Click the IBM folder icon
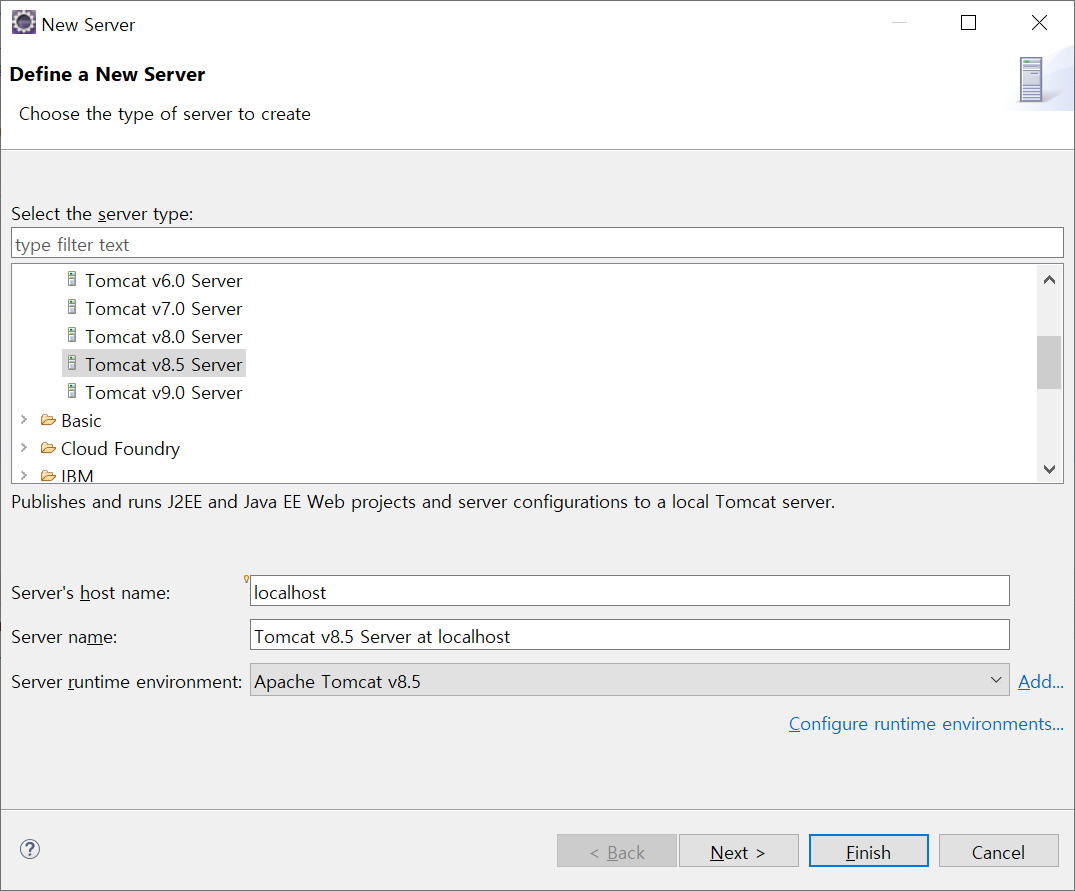 pos(48,475)
